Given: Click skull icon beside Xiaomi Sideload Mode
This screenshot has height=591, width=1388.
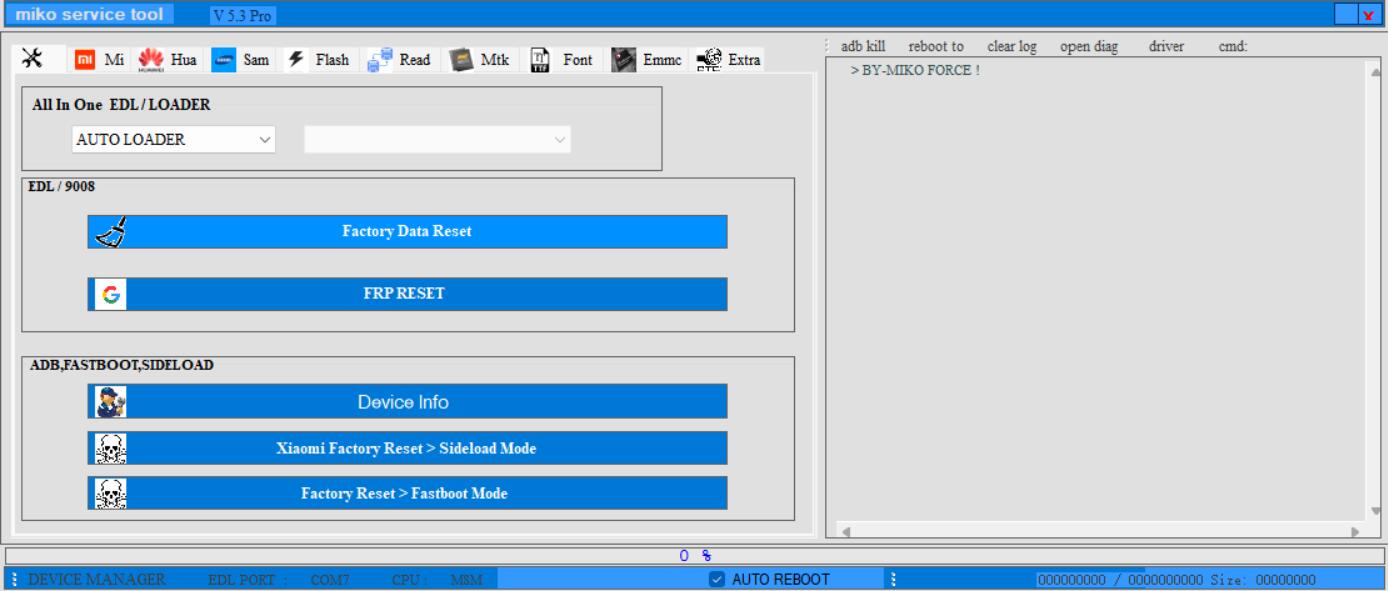Looking at the screenshot, I should (109, 449).
